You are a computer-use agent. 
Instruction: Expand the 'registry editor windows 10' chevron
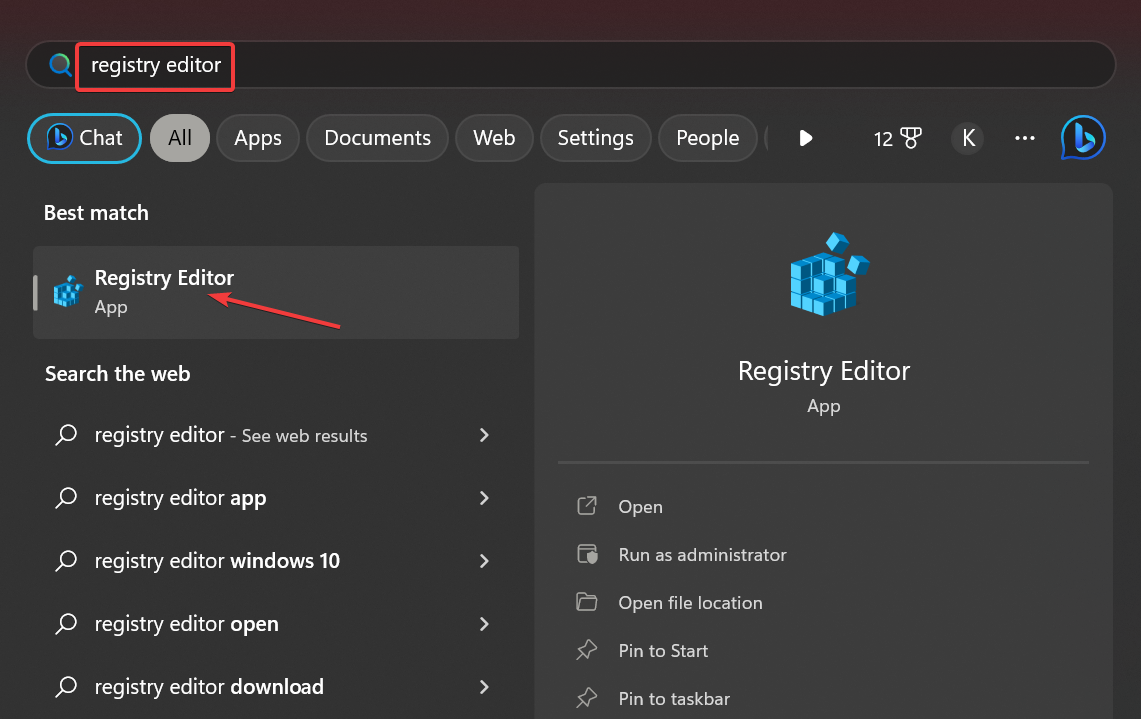click(x=484, y=561)
